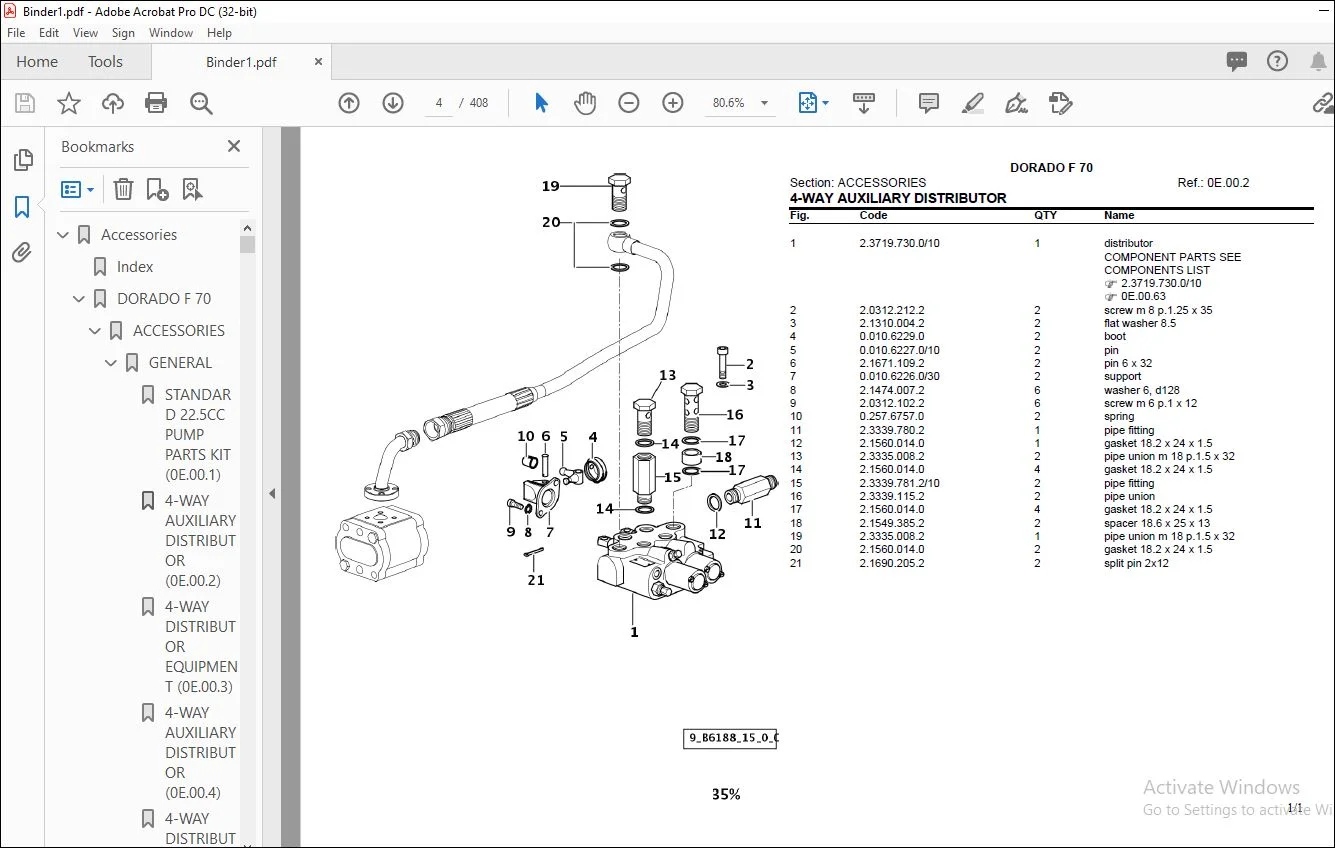
Task: Open the 4-WAY AUXILIARY DISTRIBUTOR (0E.00.2) bookmark
Action: (x=200, y=541)
